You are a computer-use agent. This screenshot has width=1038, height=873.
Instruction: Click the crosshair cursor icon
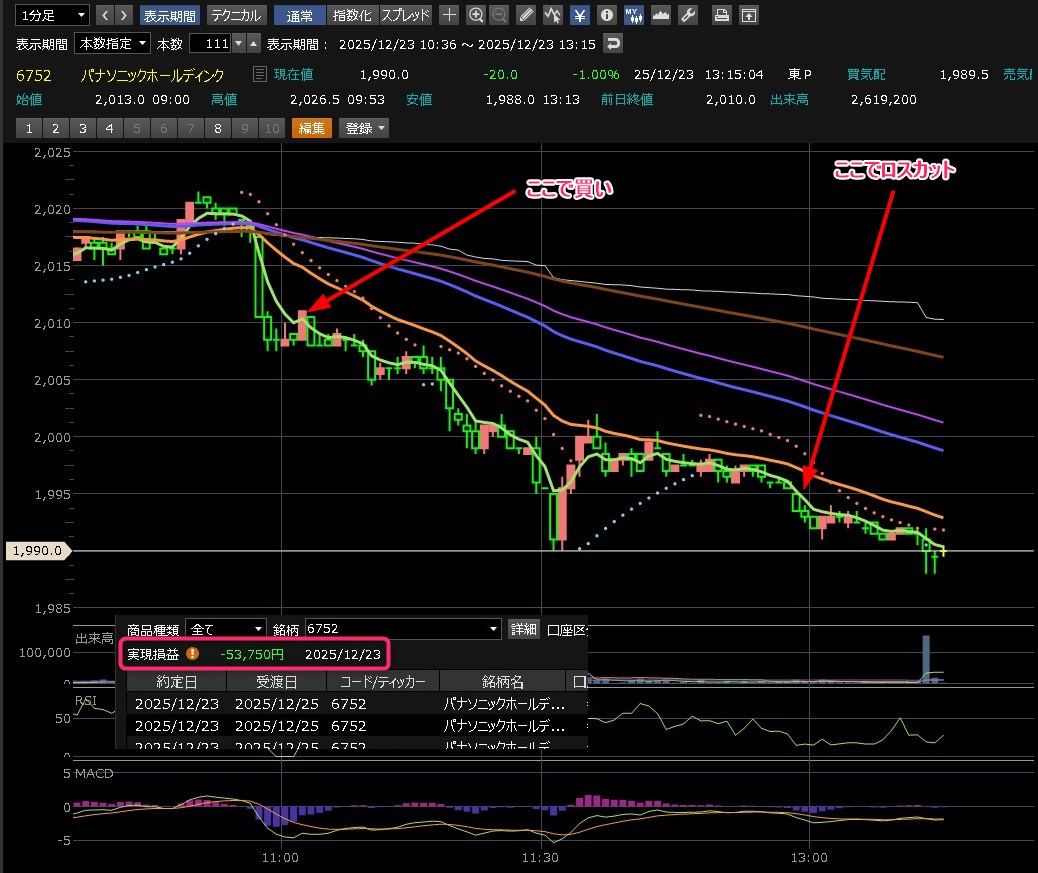pos(450,15)
